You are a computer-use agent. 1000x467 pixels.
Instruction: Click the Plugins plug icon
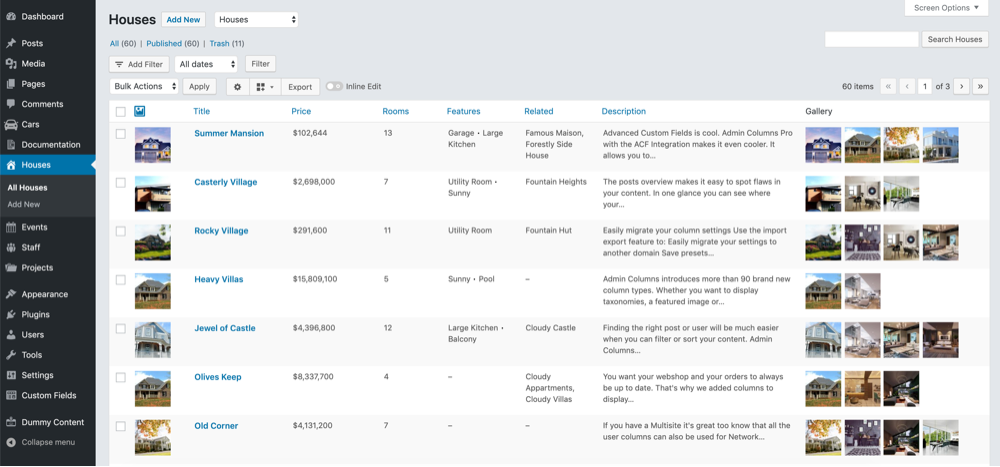point(11,315)
